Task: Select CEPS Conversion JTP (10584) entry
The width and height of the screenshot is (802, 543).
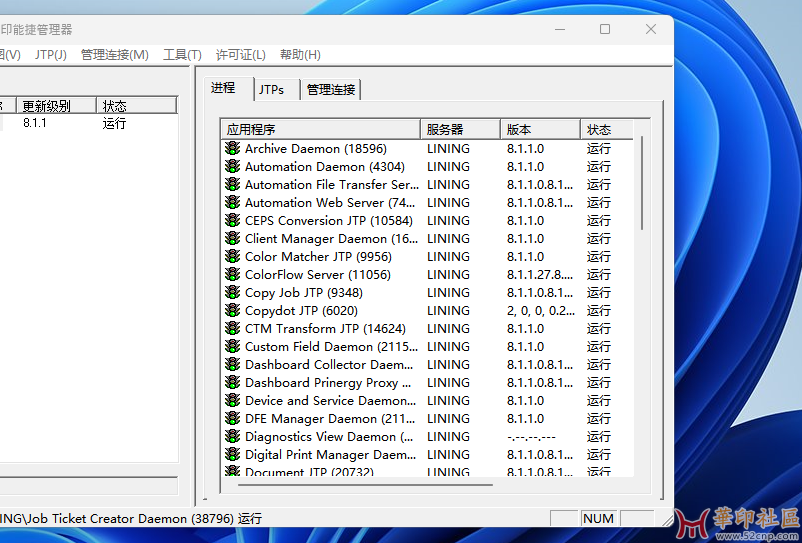Action: coord(329,221)
